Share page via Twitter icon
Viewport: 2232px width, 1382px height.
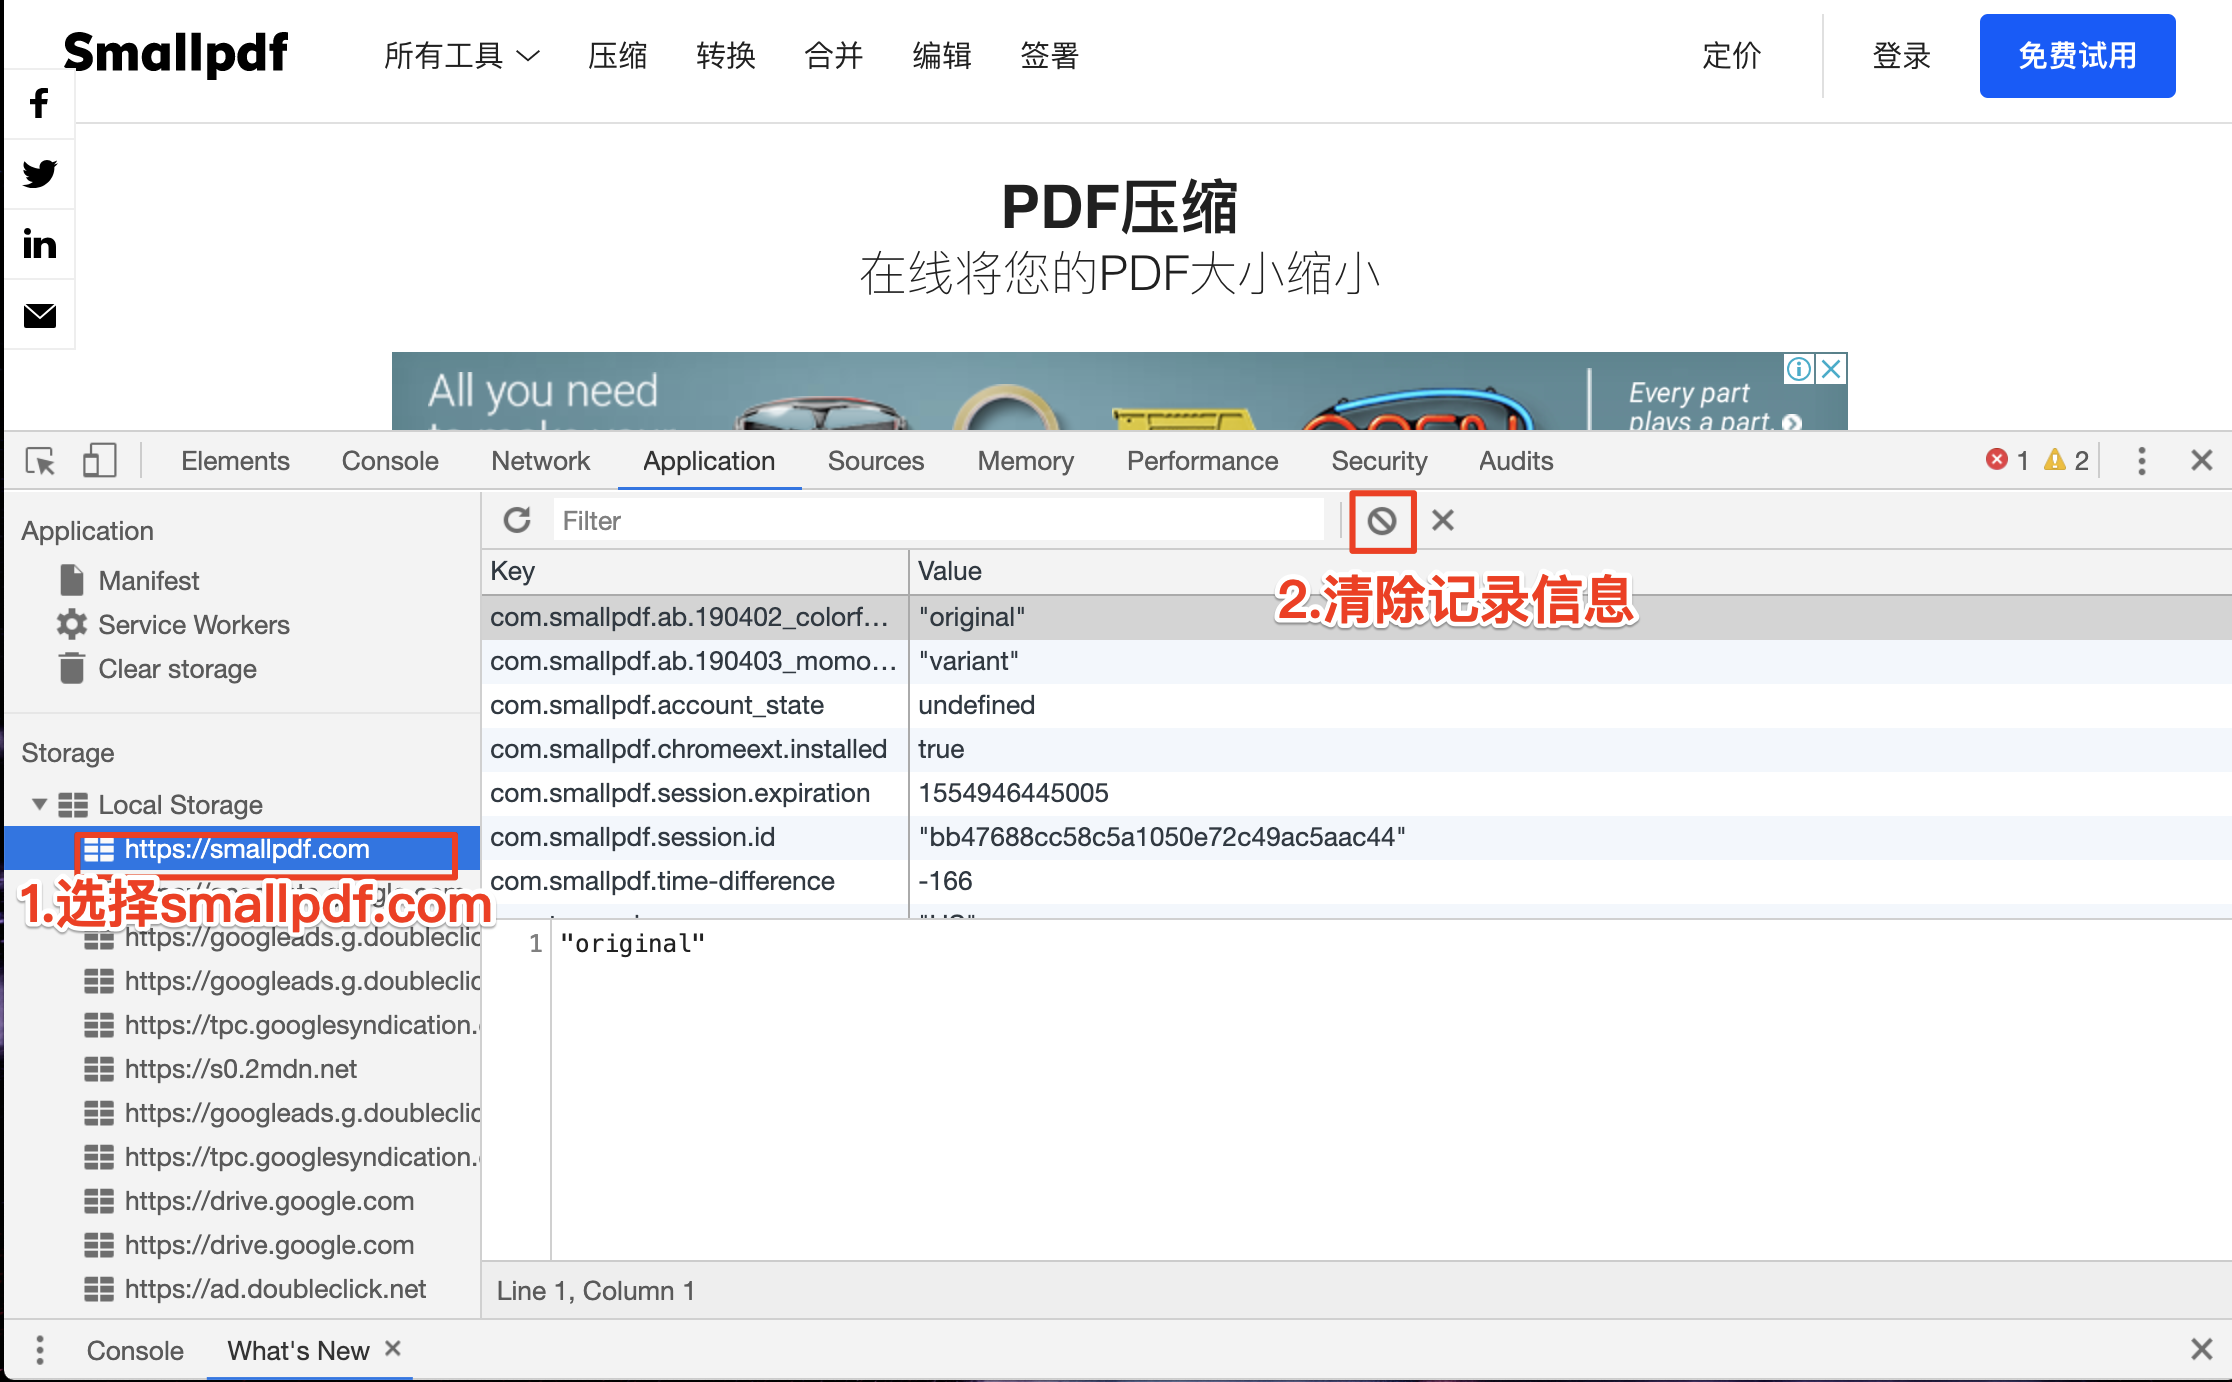point(39,174)
